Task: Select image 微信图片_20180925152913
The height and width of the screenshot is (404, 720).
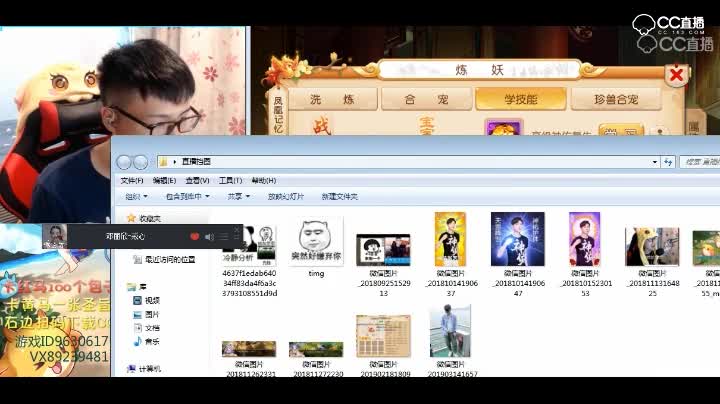Action: click(x=383, y=250)
